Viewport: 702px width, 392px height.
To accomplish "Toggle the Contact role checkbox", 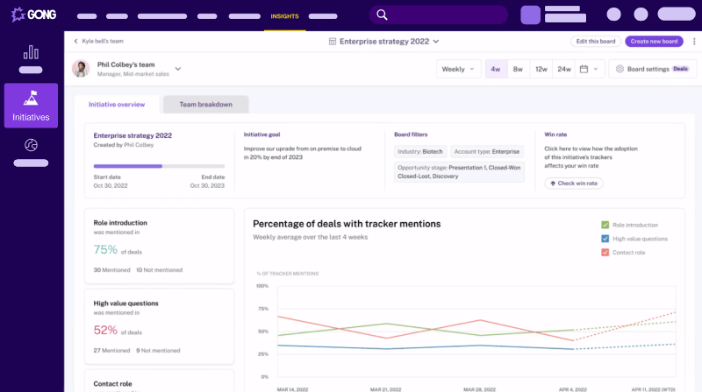I will click(605, 252).
